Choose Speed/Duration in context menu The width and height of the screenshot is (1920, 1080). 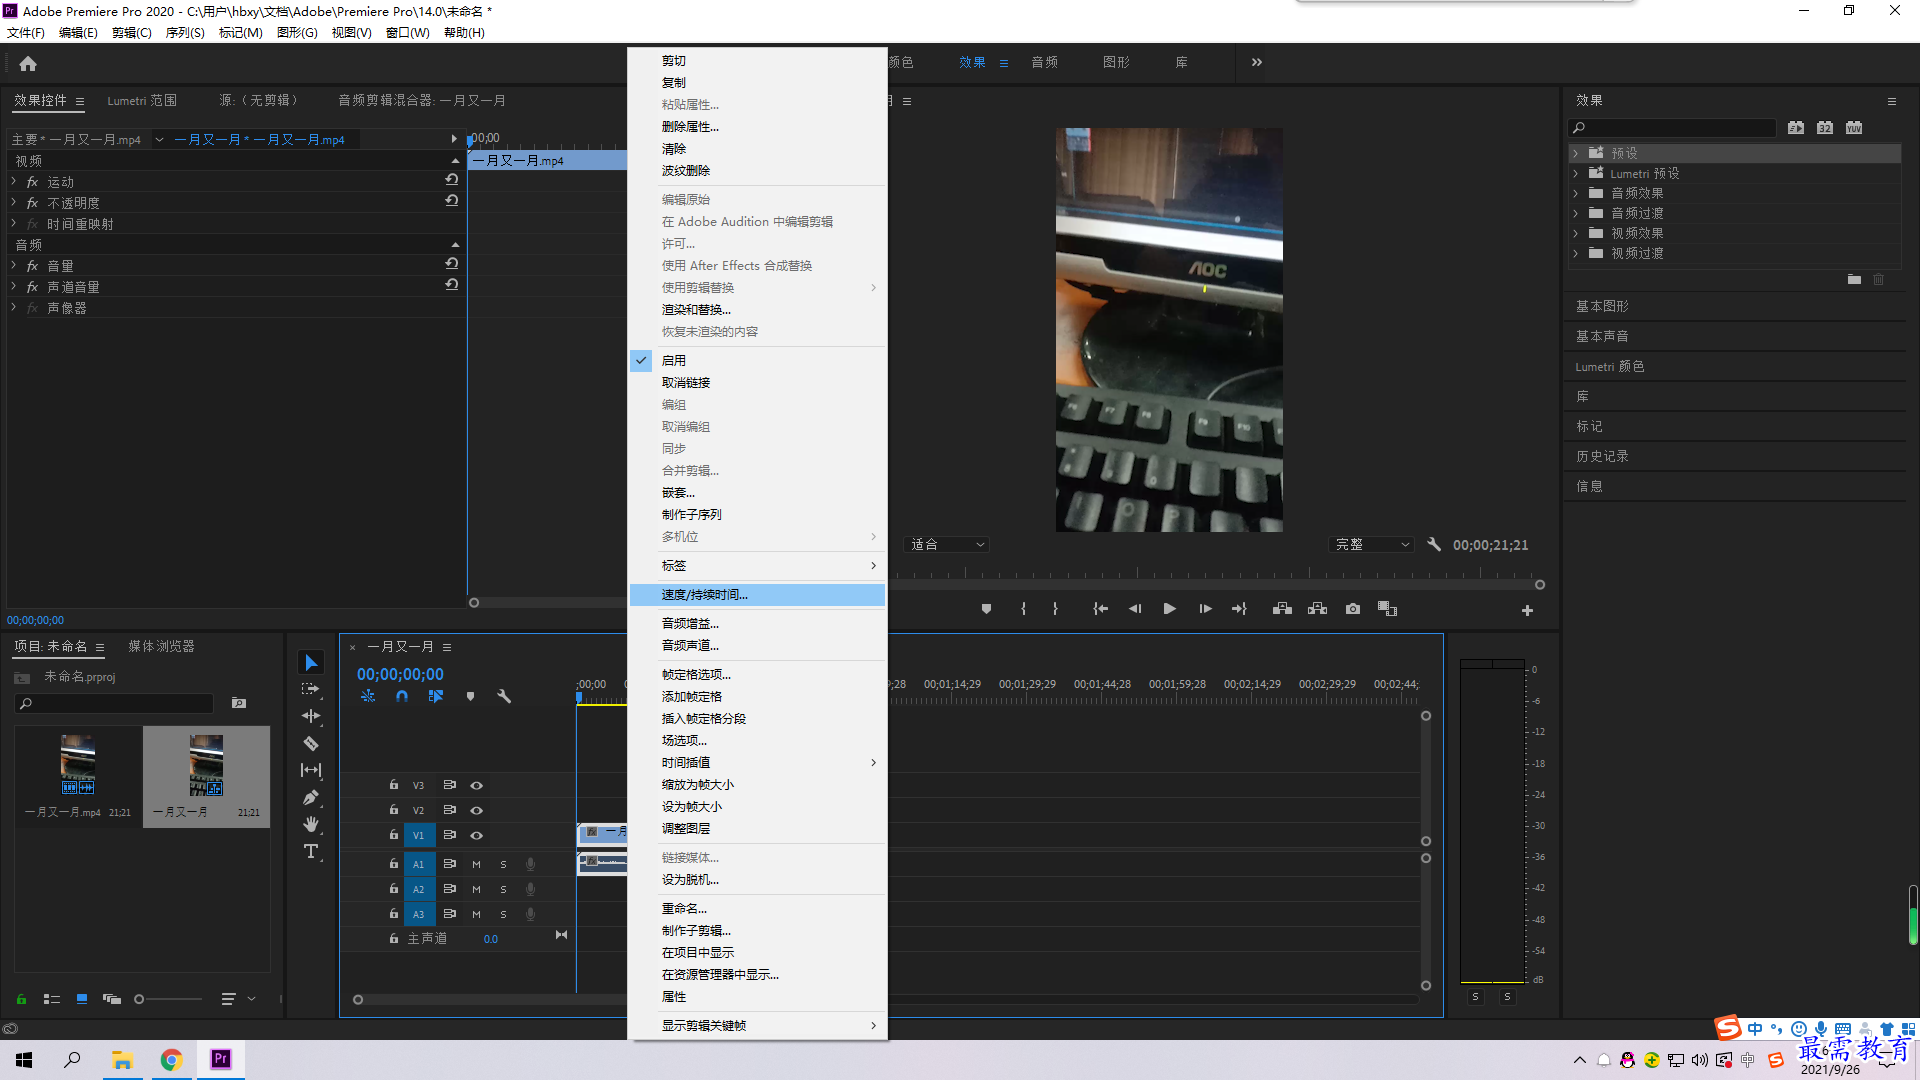tap(757, 595)
